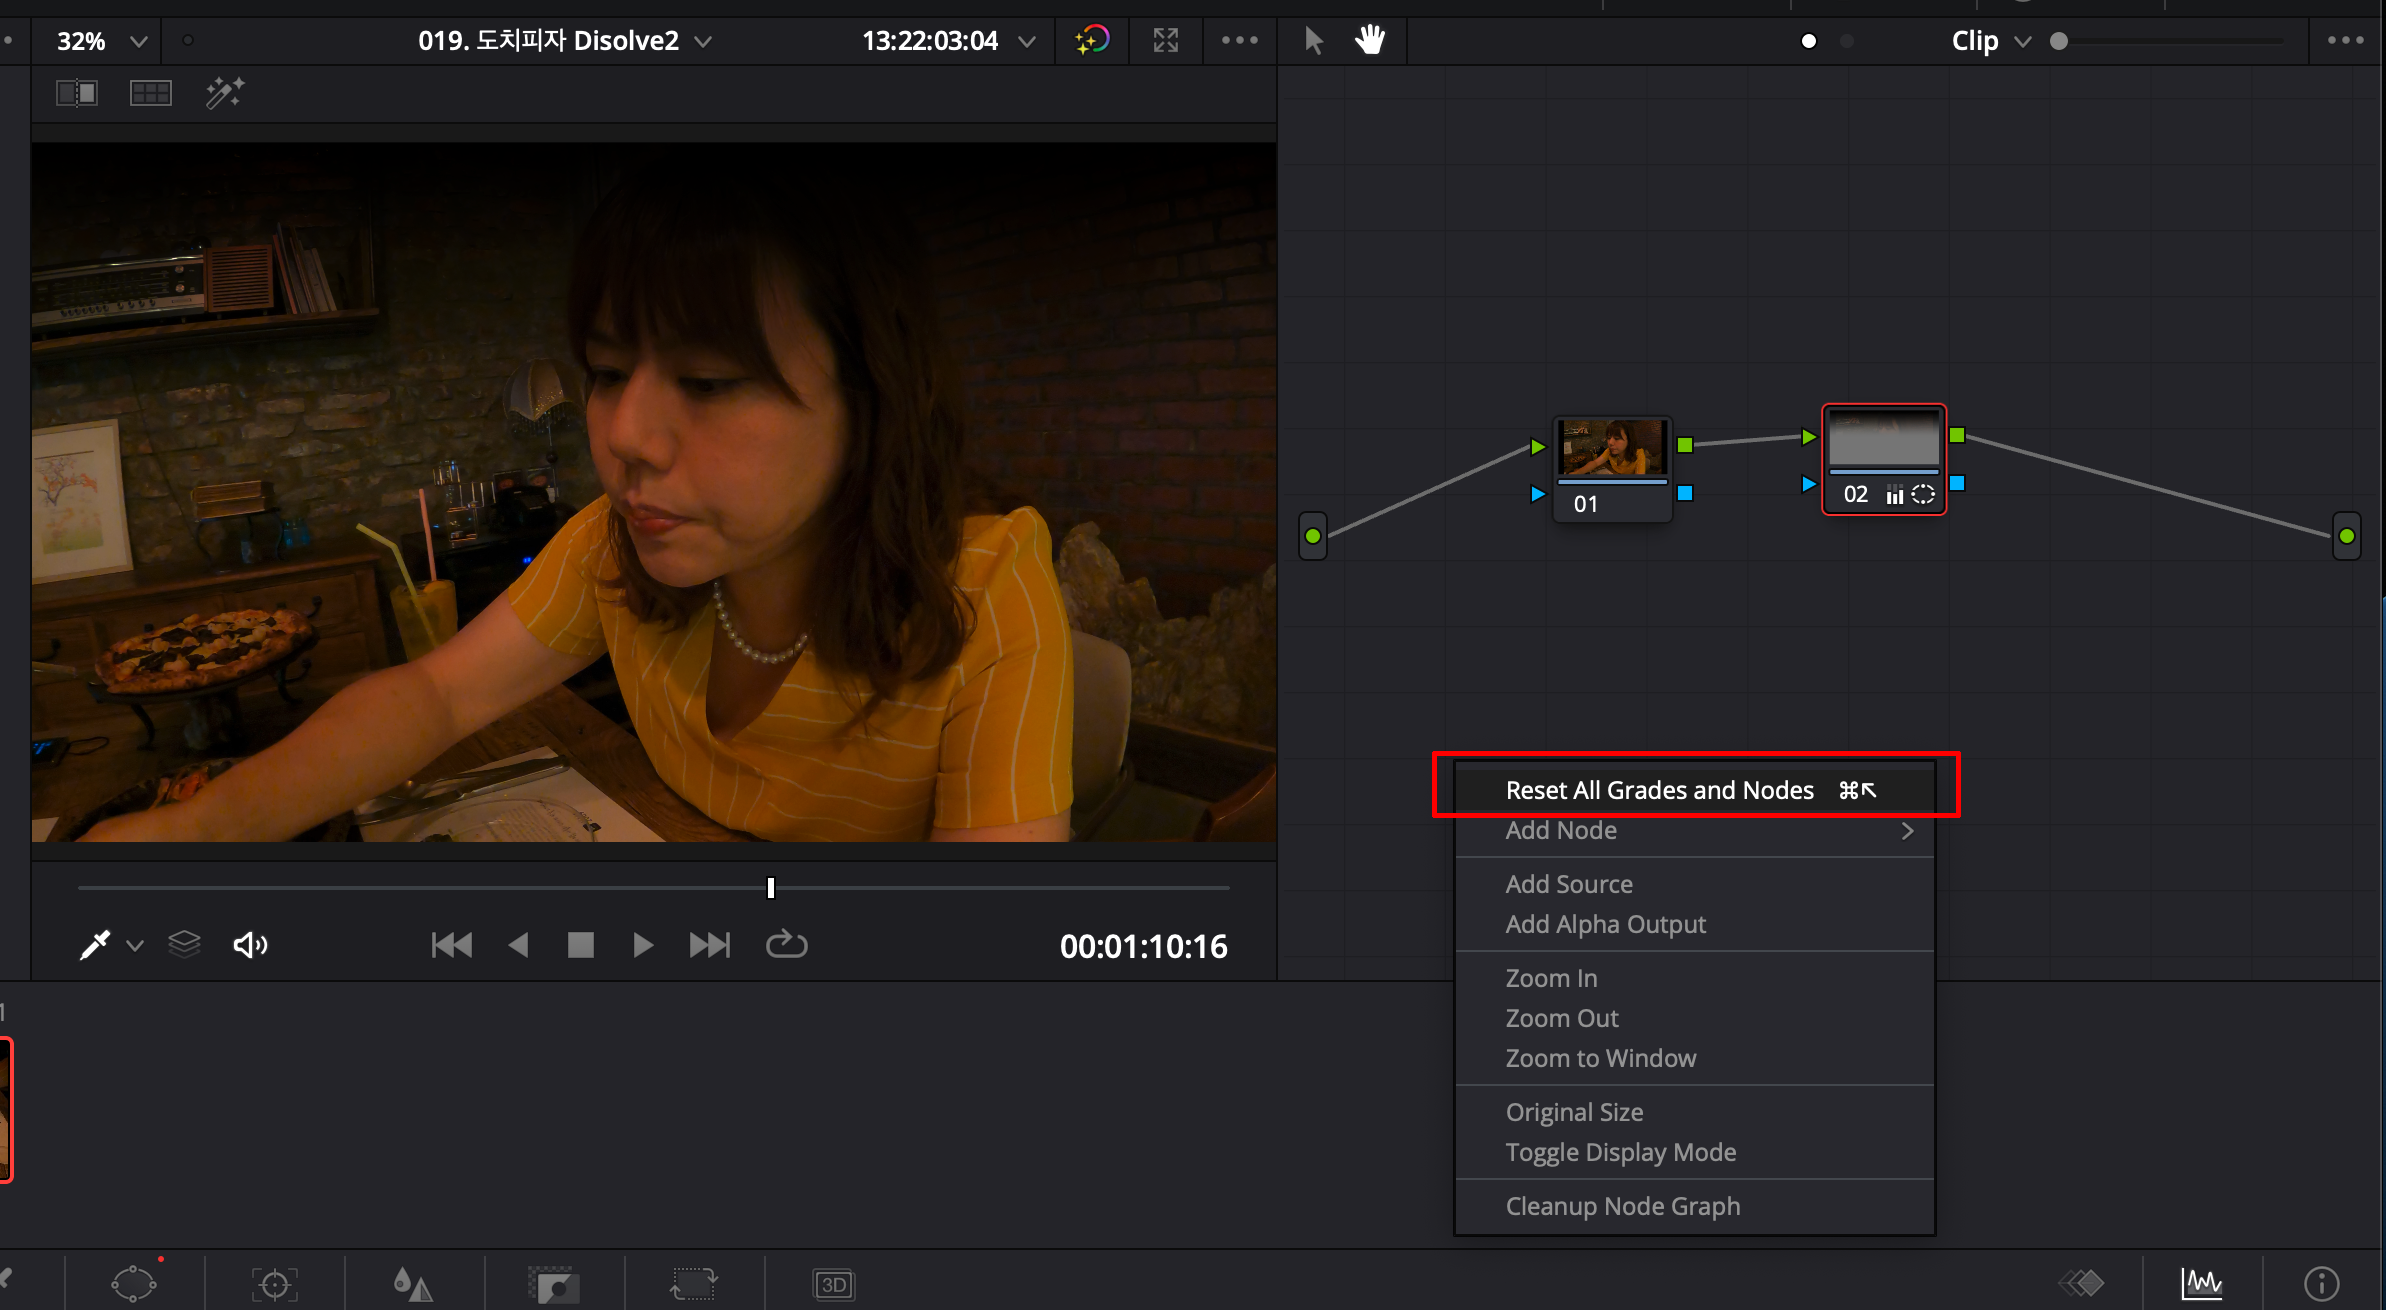
Task: Open the power window palette icon
Action: click(133, 1284)
